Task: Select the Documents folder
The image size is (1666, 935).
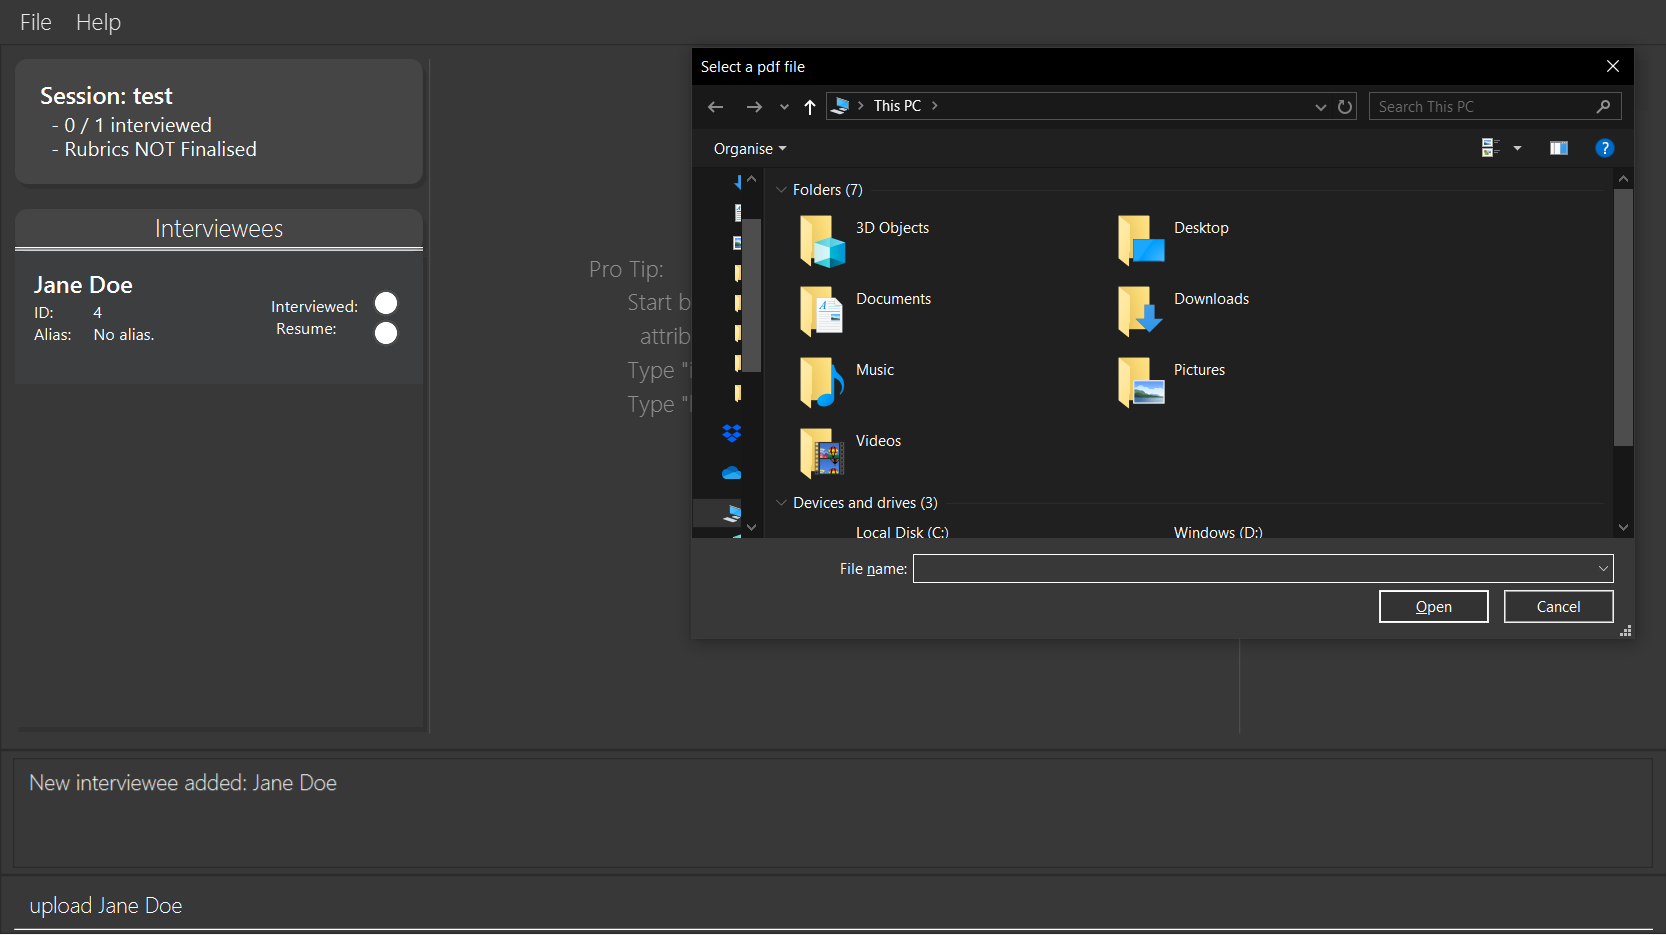Action: coord(866,311)
